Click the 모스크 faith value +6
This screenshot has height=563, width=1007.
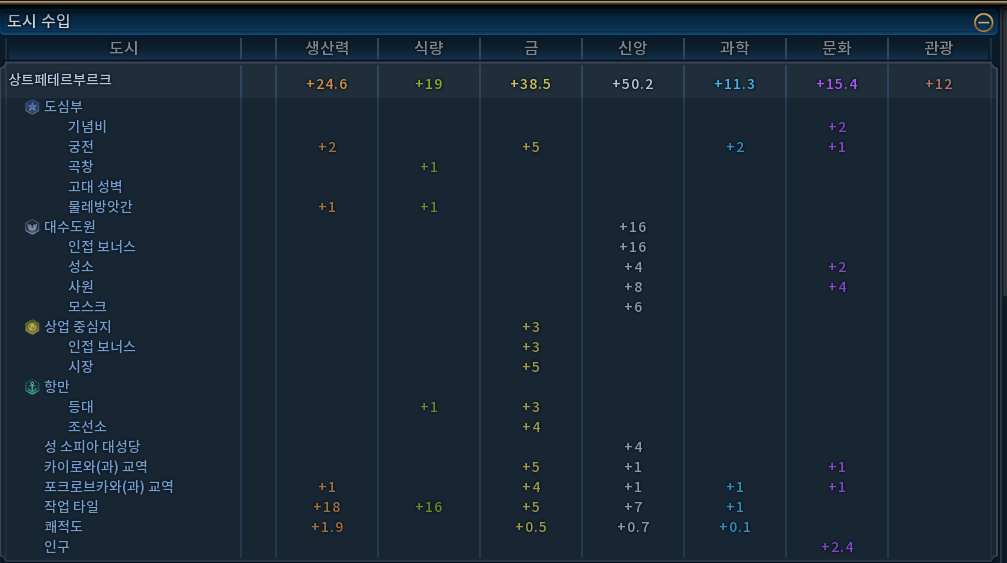click(633, 307)
